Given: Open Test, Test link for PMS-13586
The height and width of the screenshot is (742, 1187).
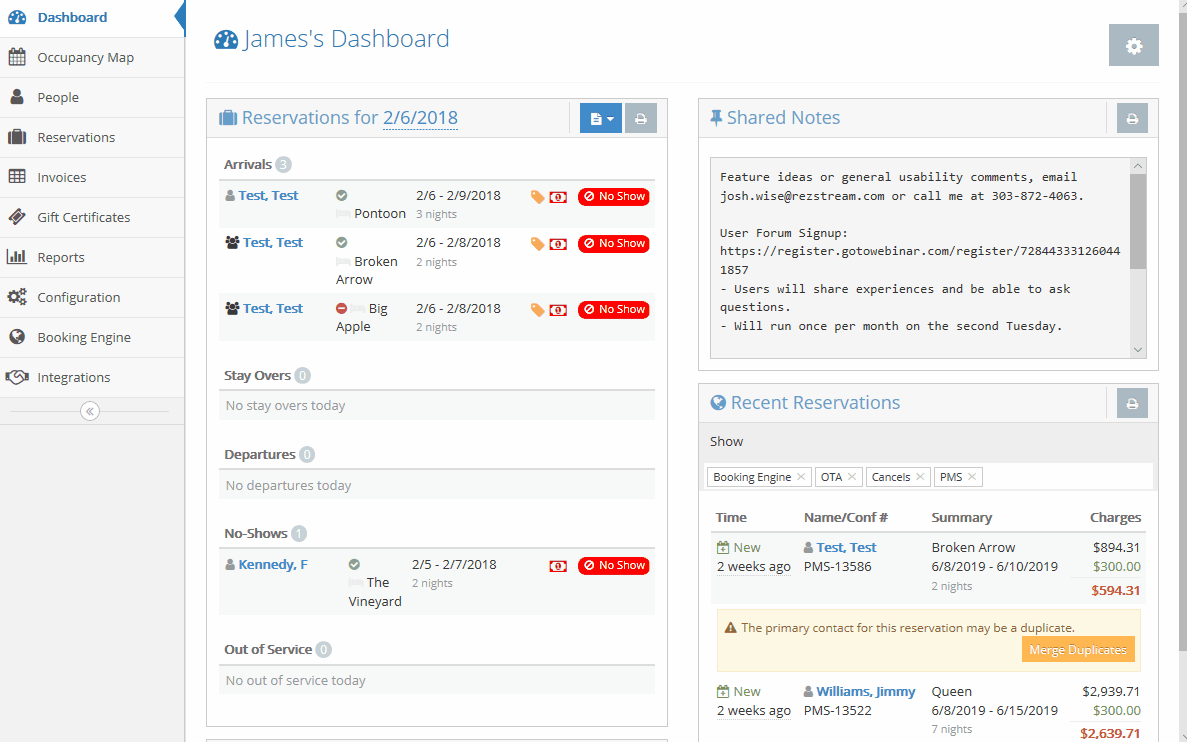Looking at the screenshot, I should [x=846, y=547].
